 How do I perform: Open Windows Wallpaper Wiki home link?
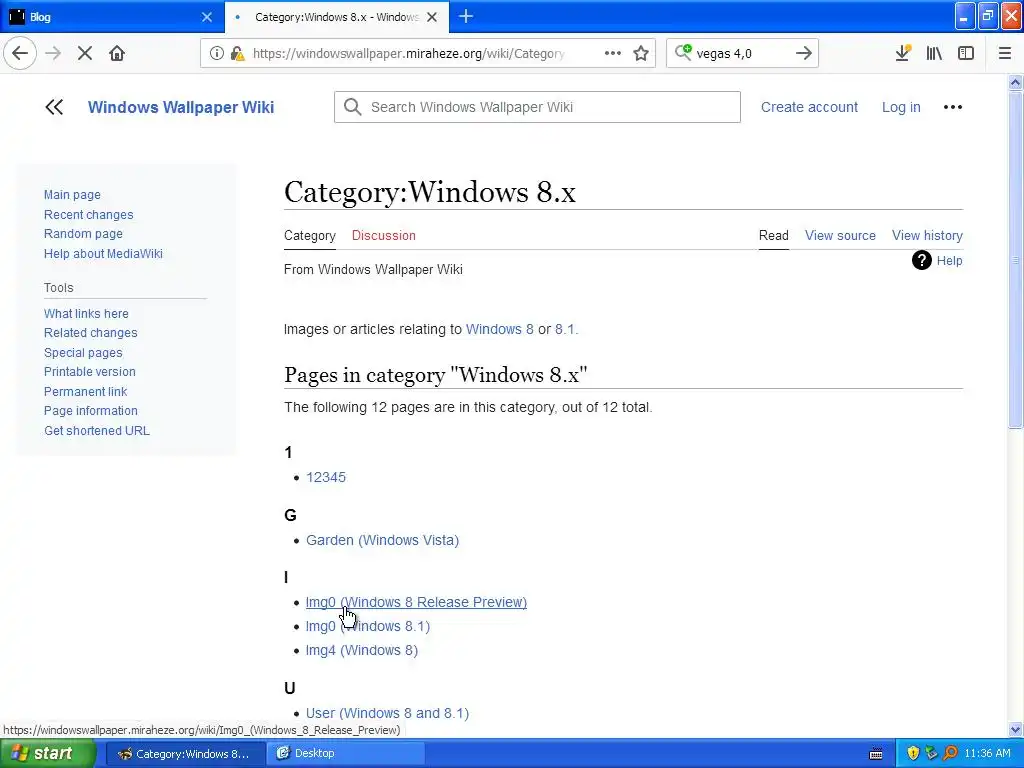click(x=181, y=107)
